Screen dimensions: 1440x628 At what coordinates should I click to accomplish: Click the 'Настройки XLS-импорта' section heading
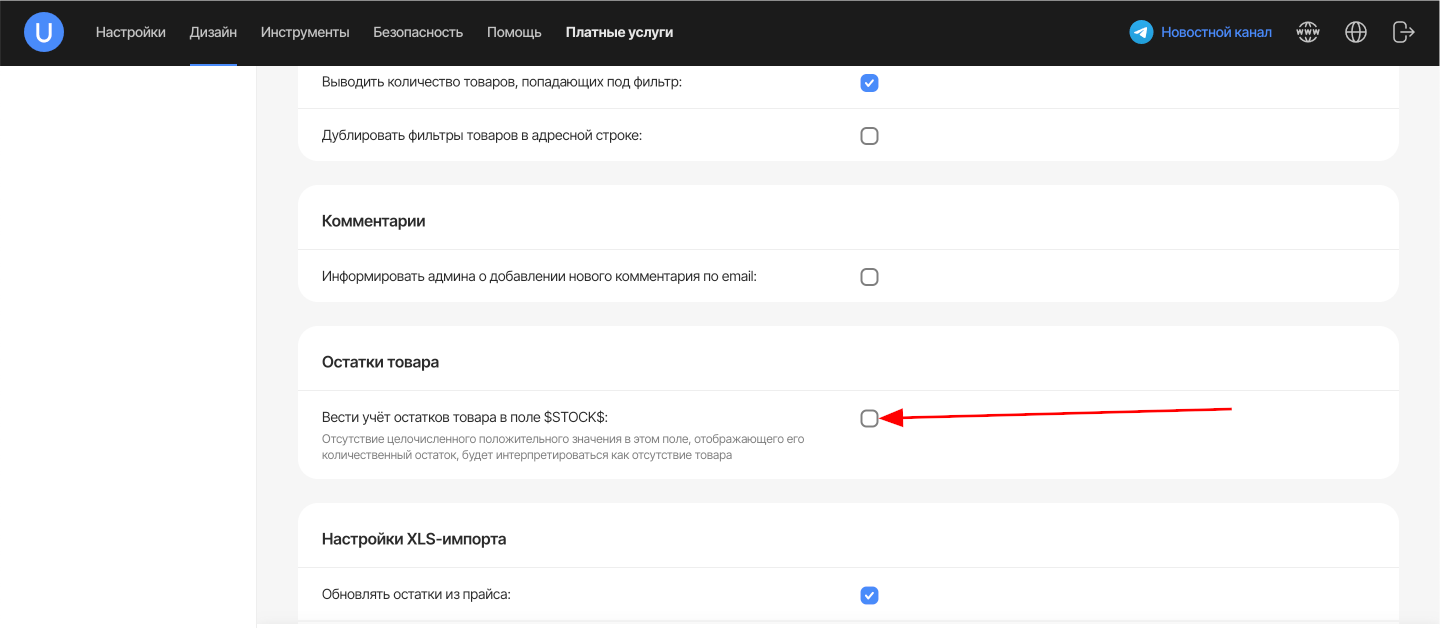(414, 539)
